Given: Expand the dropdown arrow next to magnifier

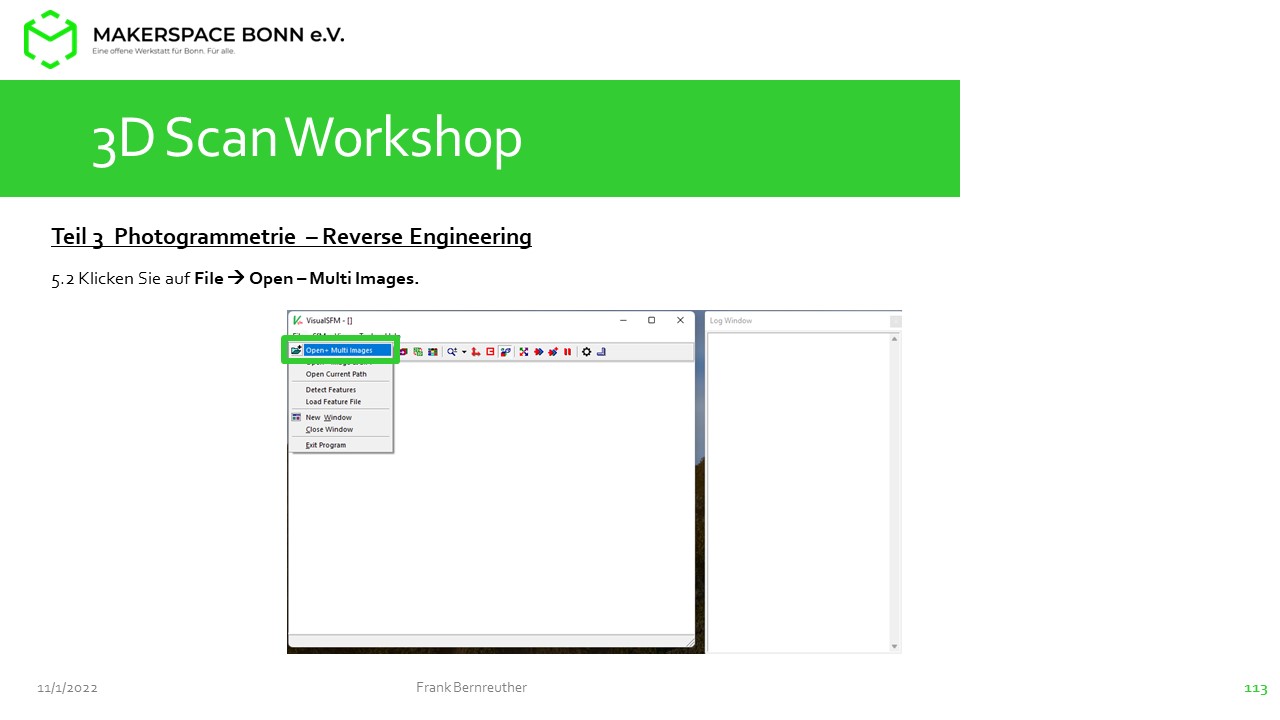Looking at the screenshot, I should 464,352.
